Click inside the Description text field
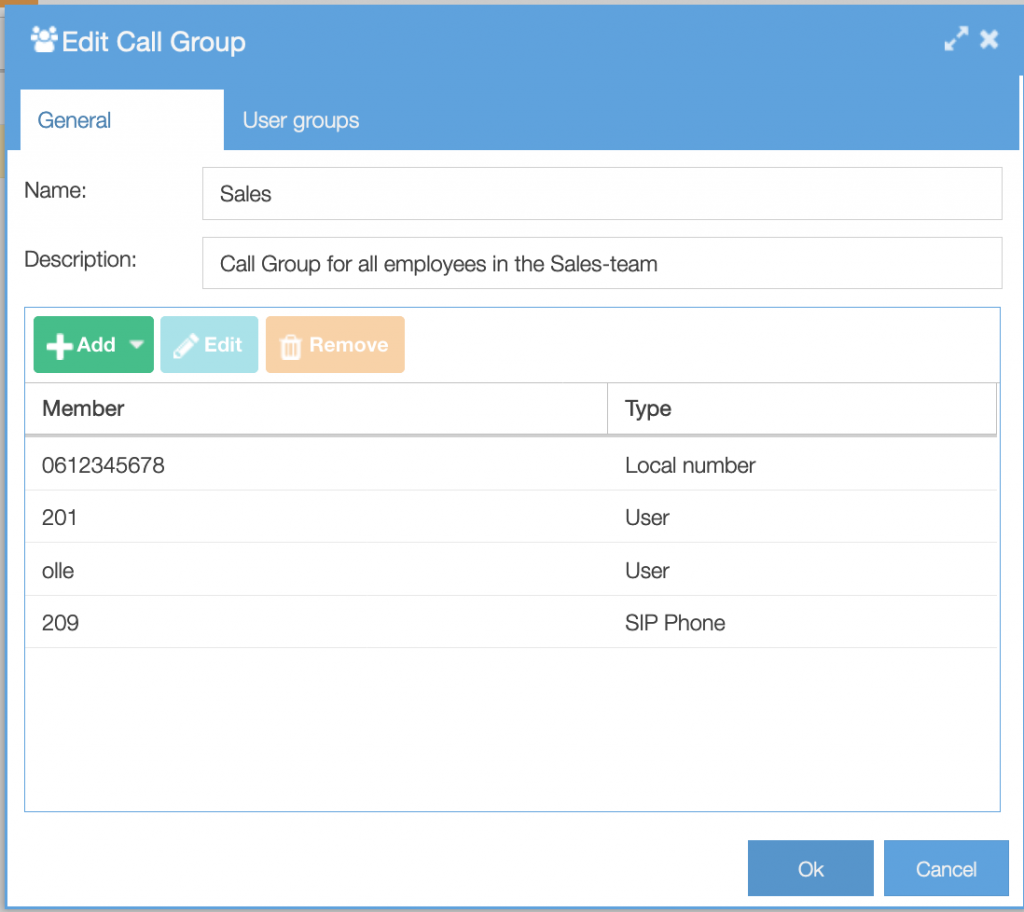Screen dimensions: 1024x912 click(x=600, y=262)
